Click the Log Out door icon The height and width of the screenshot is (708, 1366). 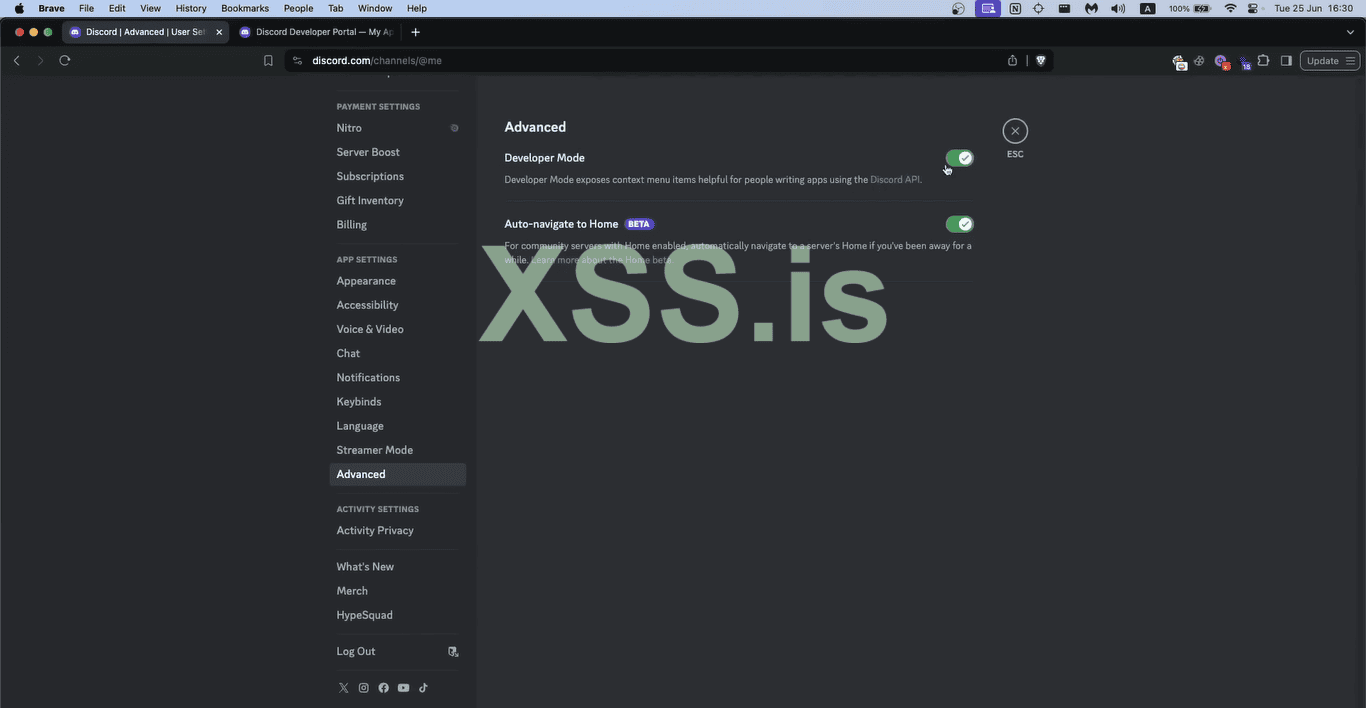(x=453, y=651)
